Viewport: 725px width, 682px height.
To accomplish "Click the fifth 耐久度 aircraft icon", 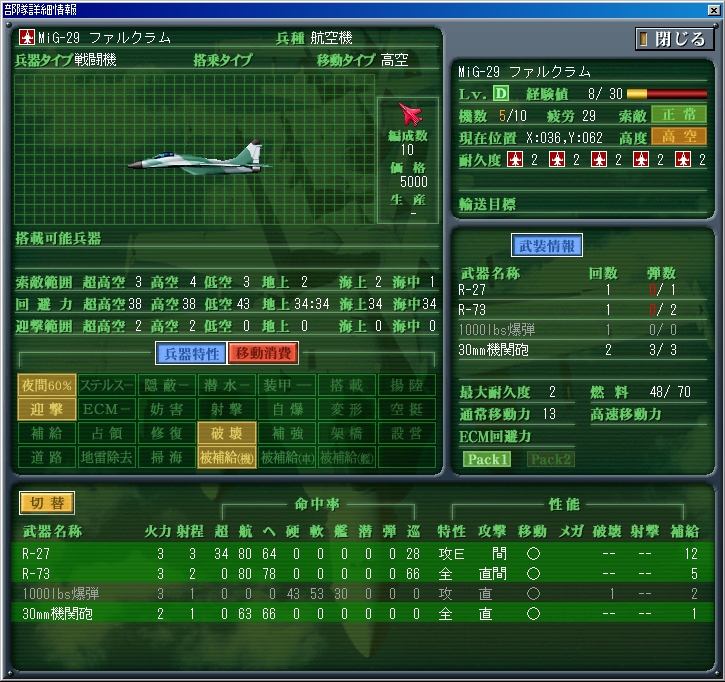I will tap(683, 160).
